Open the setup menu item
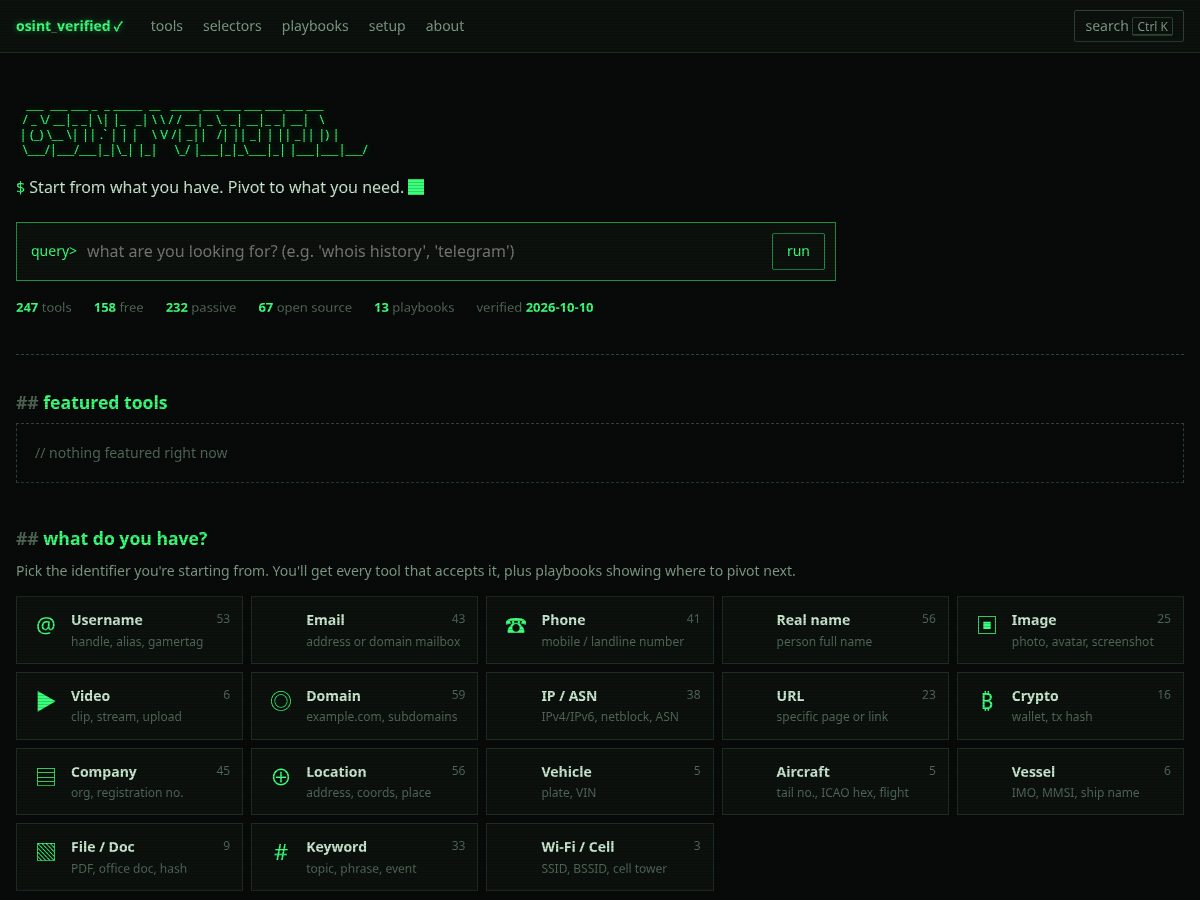The width and height of the screenshot is (1200, 900). click(387, 26)
